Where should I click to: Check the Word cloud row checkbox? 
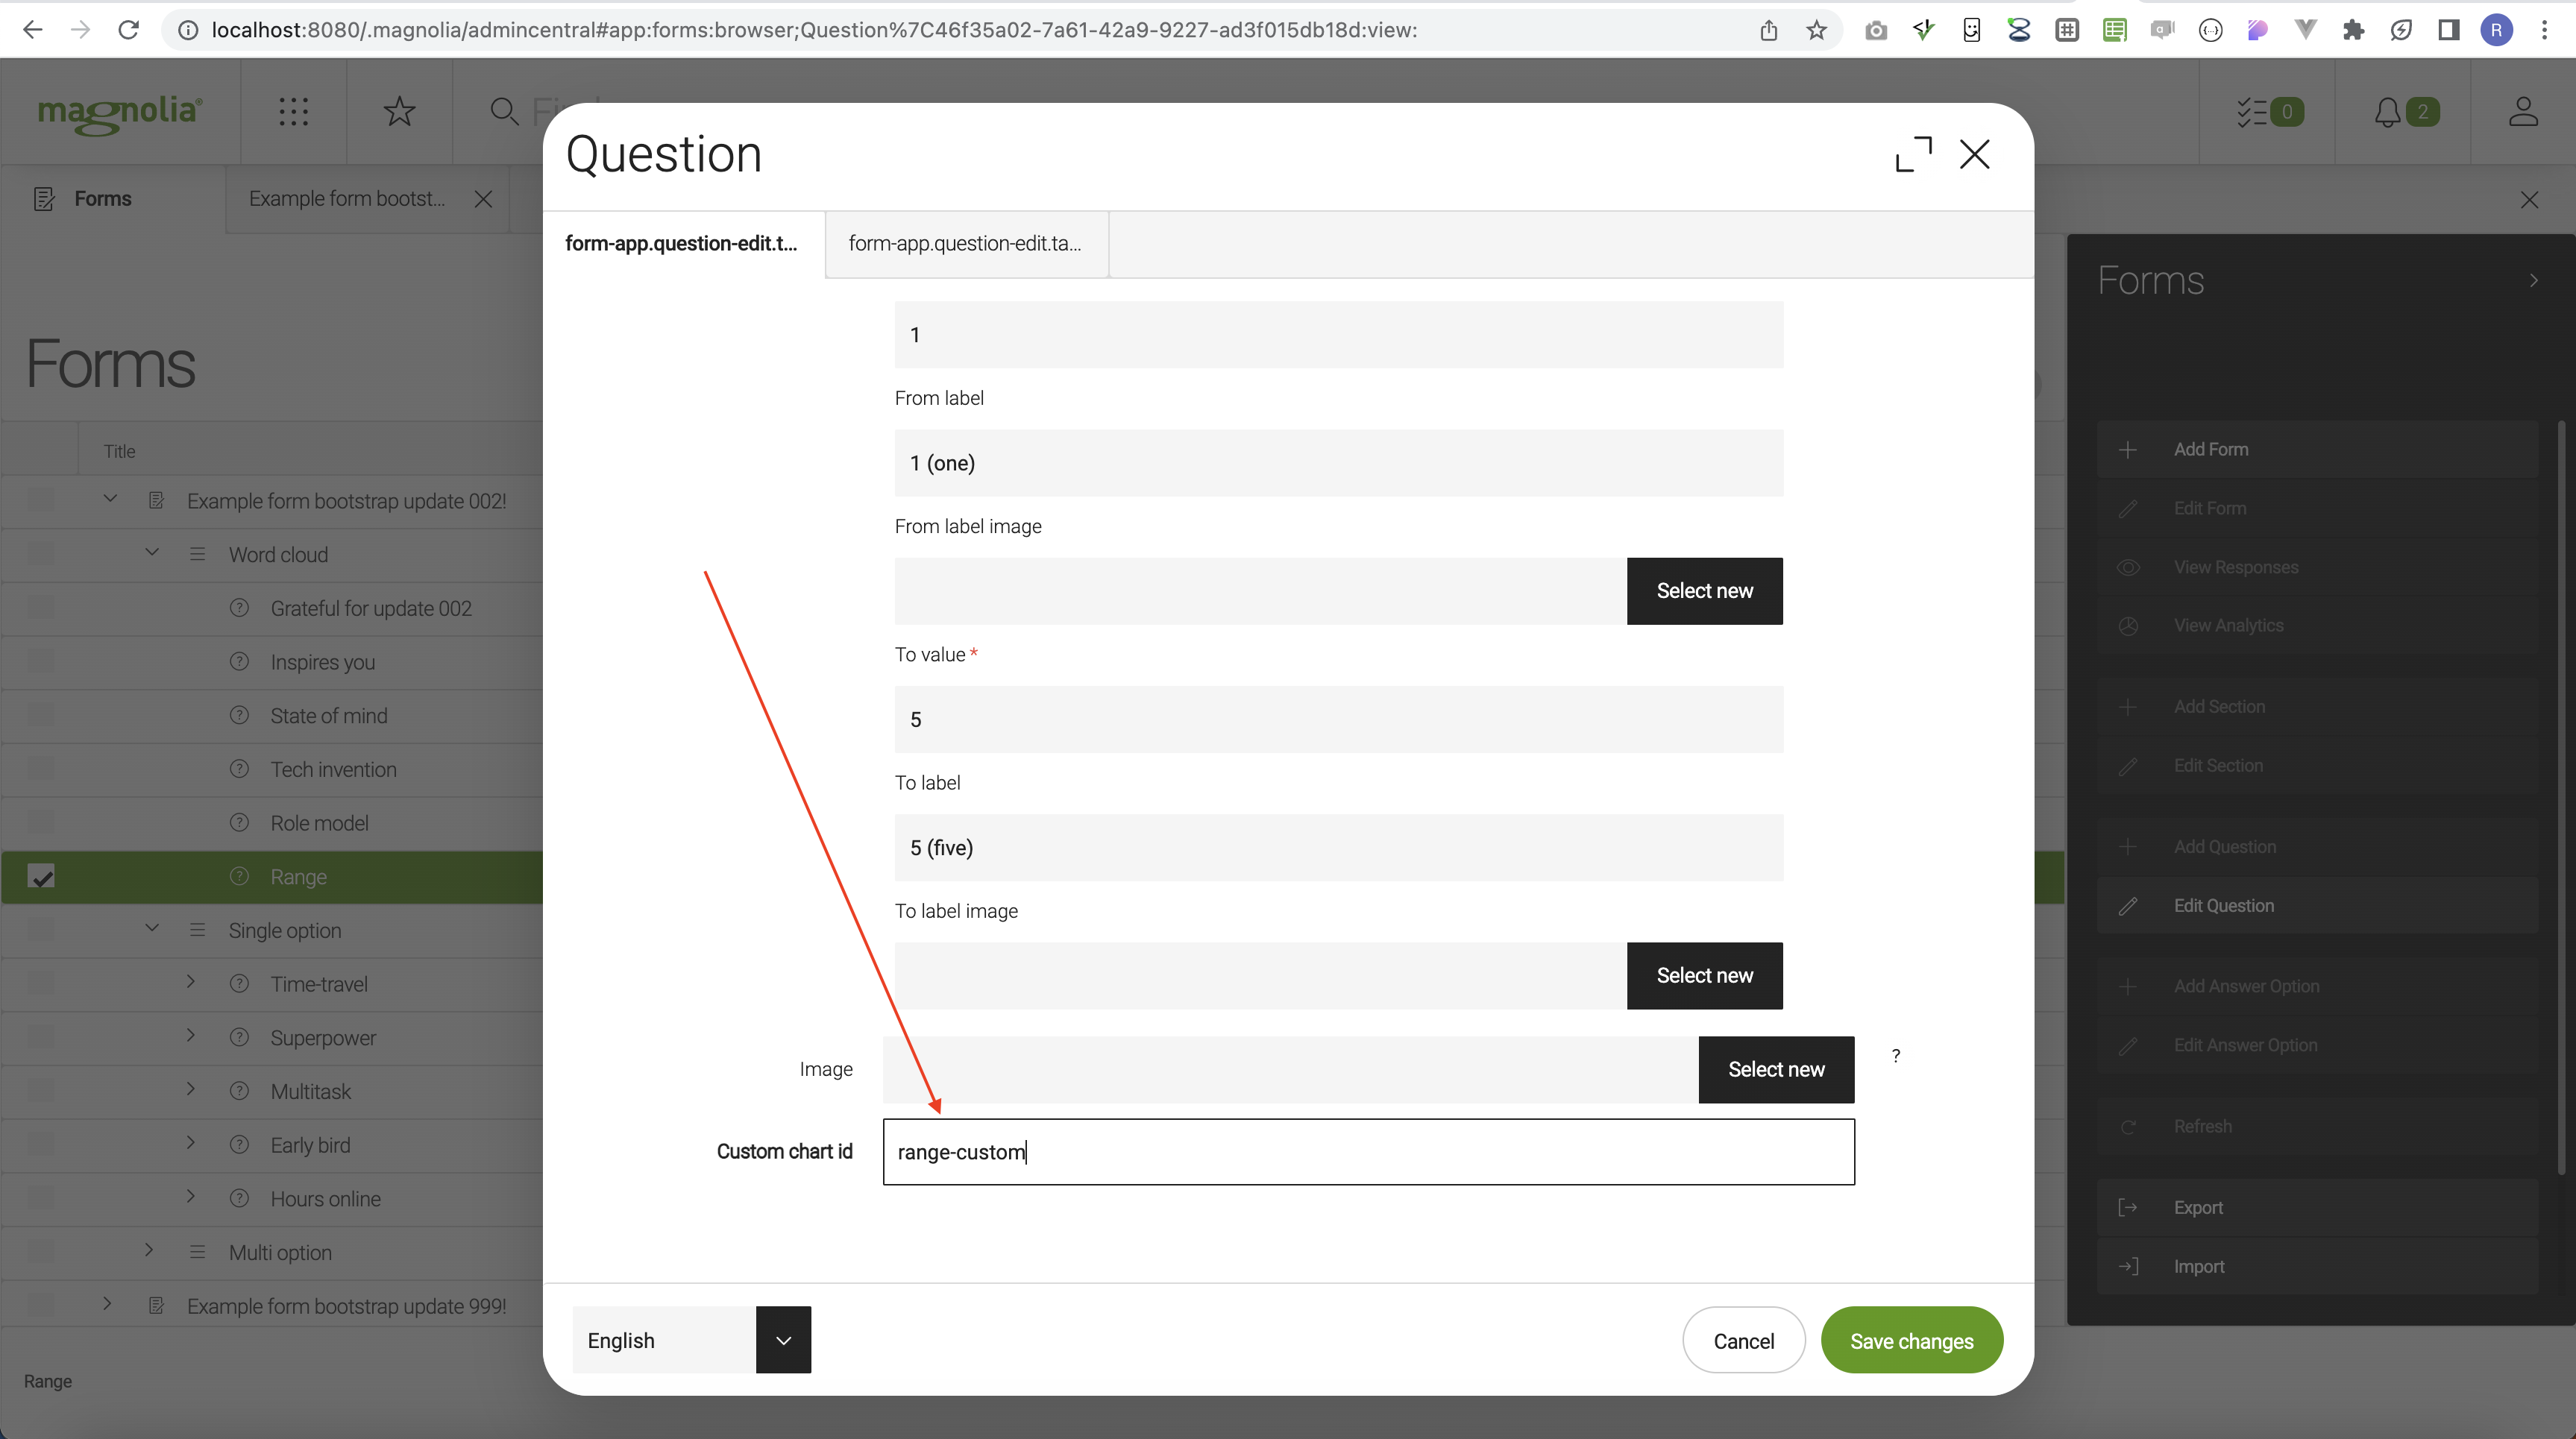pos(41,554)
